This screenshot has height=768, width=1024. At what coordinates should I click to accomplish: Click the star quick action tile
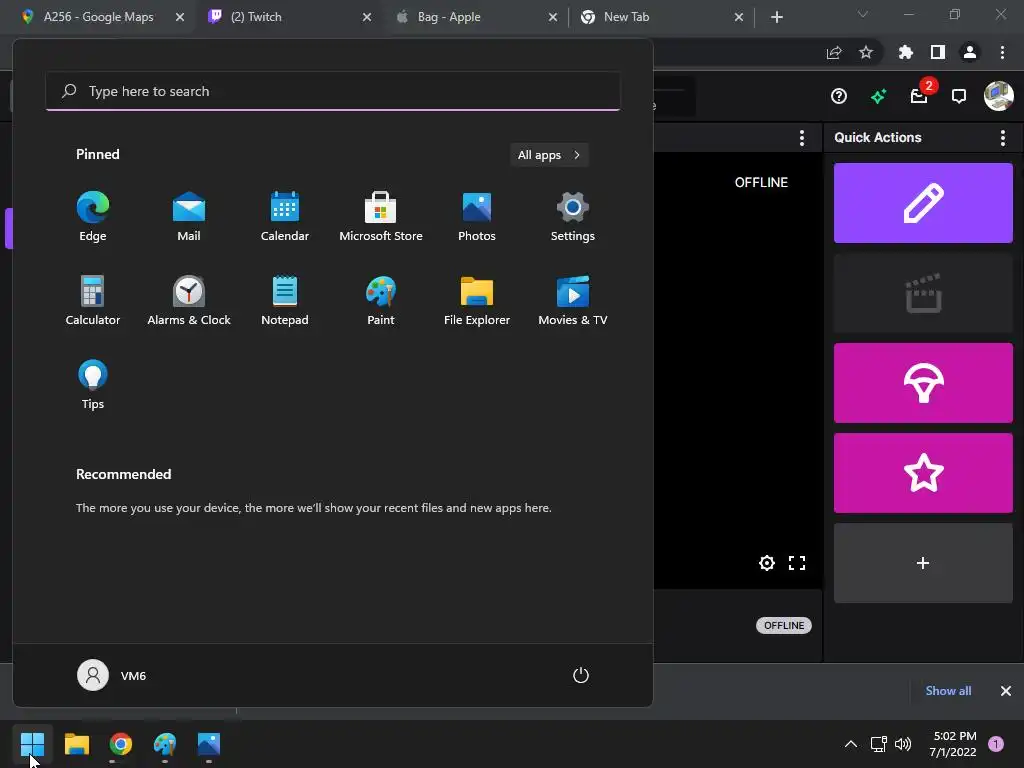pyautogui.click(x=923, y=473)
